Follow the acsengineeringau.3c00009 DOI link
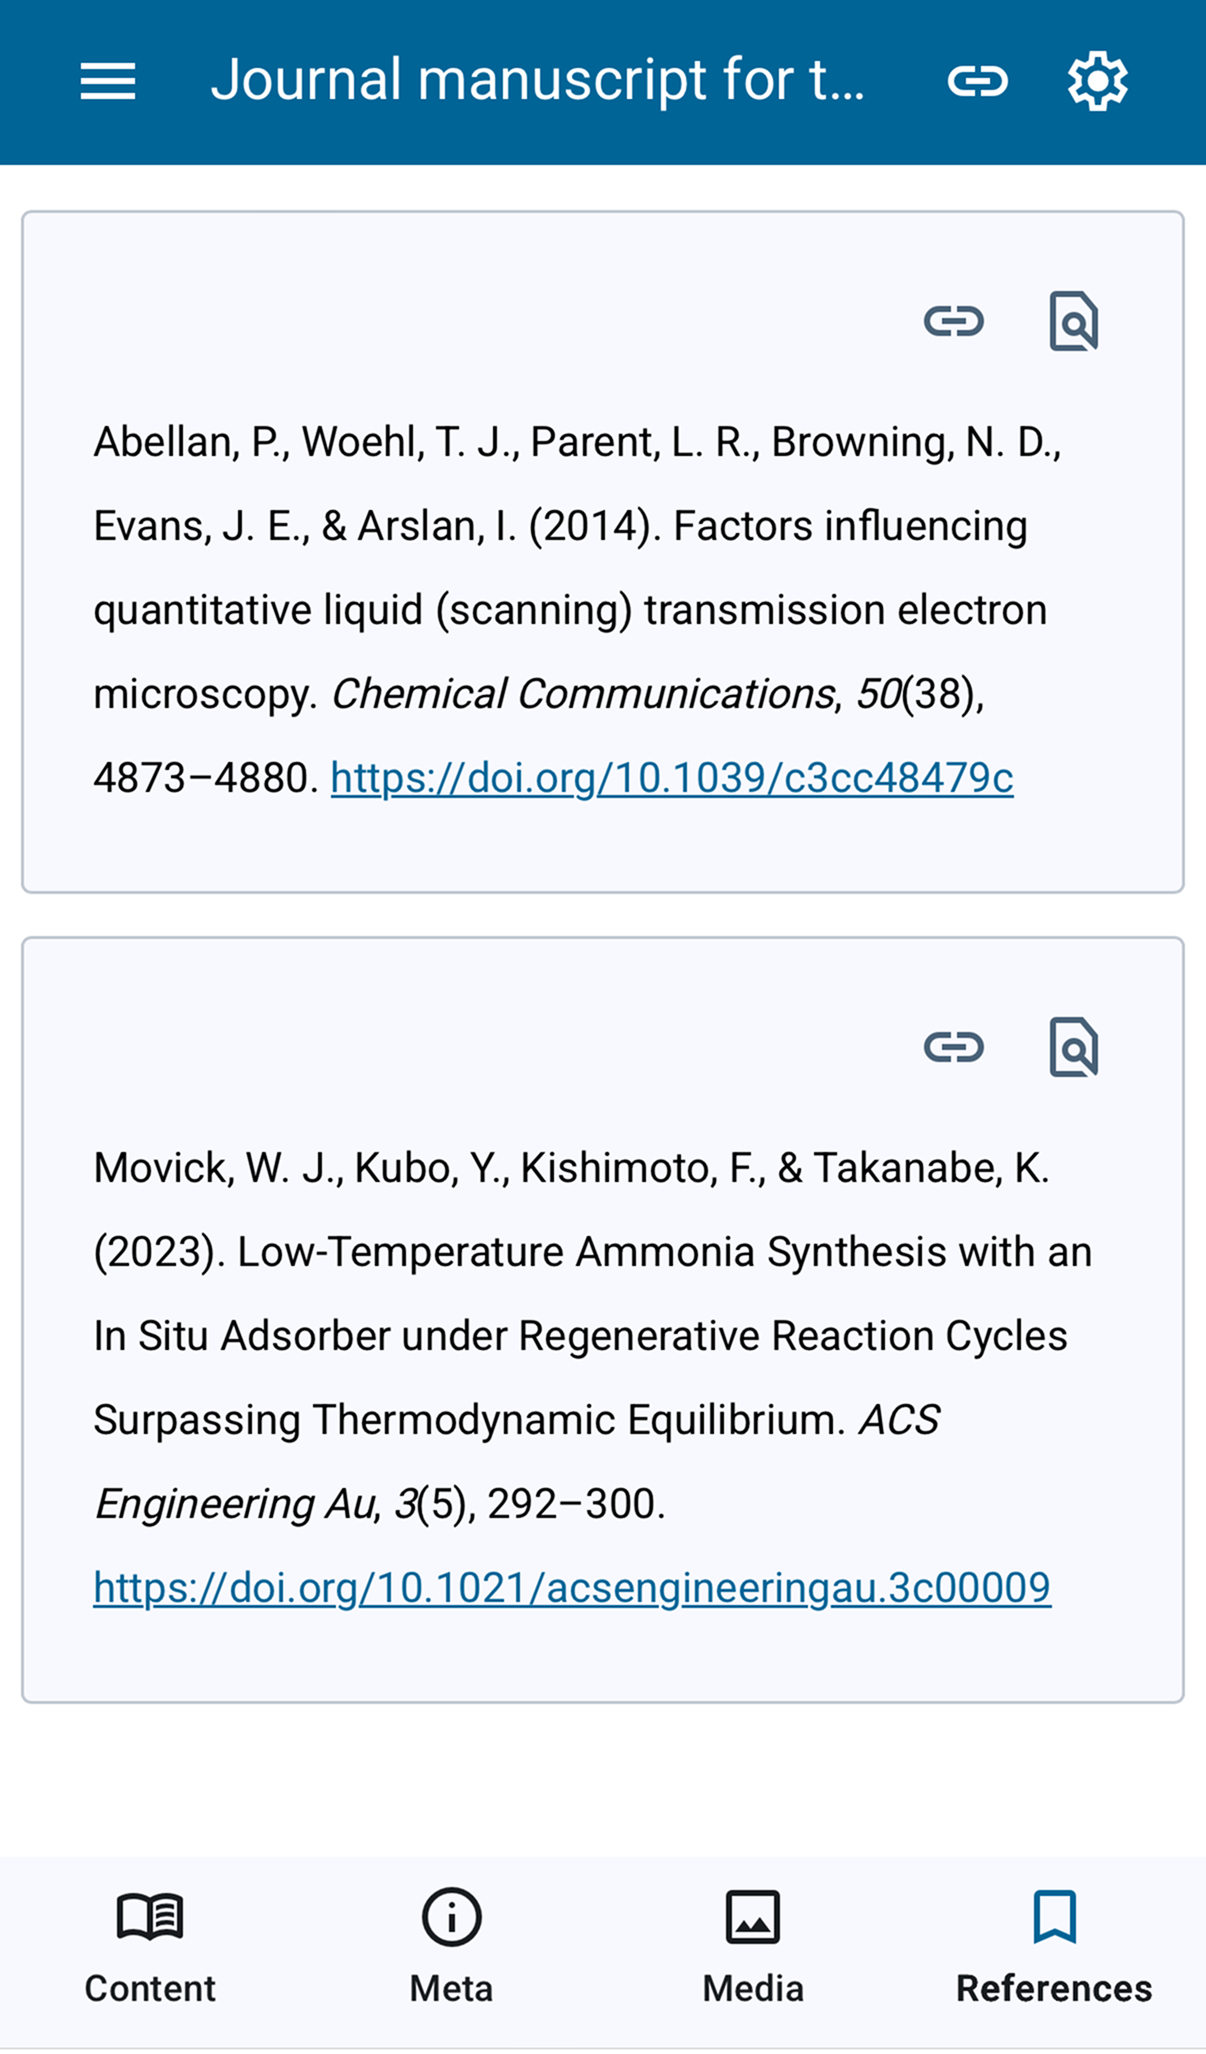 572,1588
